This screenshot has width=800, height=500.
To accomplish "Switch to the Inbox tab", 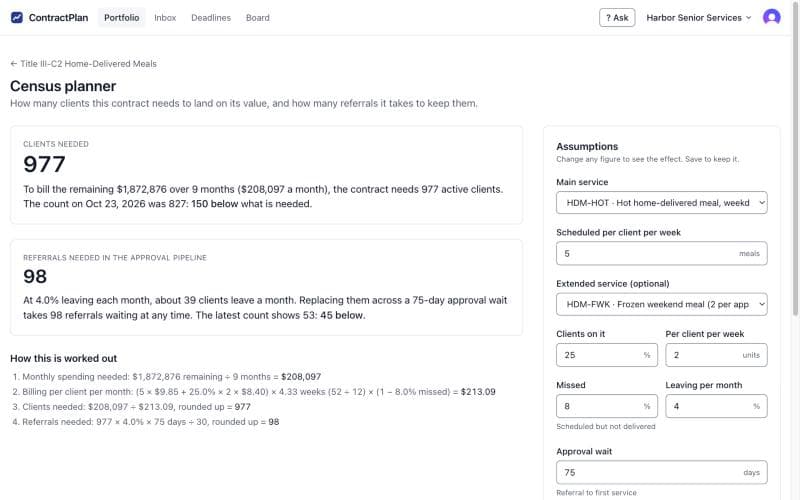I will (165, 17).
